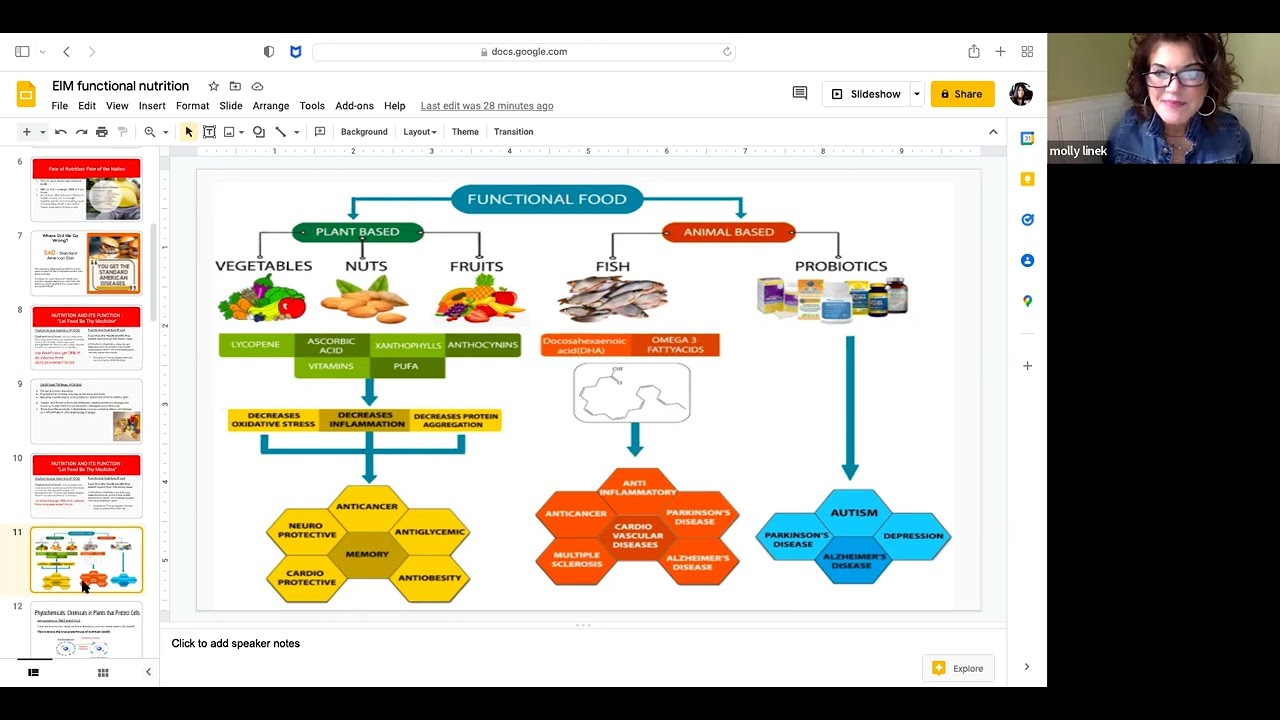This screenshot has height=720, width=1280.
Task: Open Google Tasks in the side panel
Action: tap(1027, 220)
